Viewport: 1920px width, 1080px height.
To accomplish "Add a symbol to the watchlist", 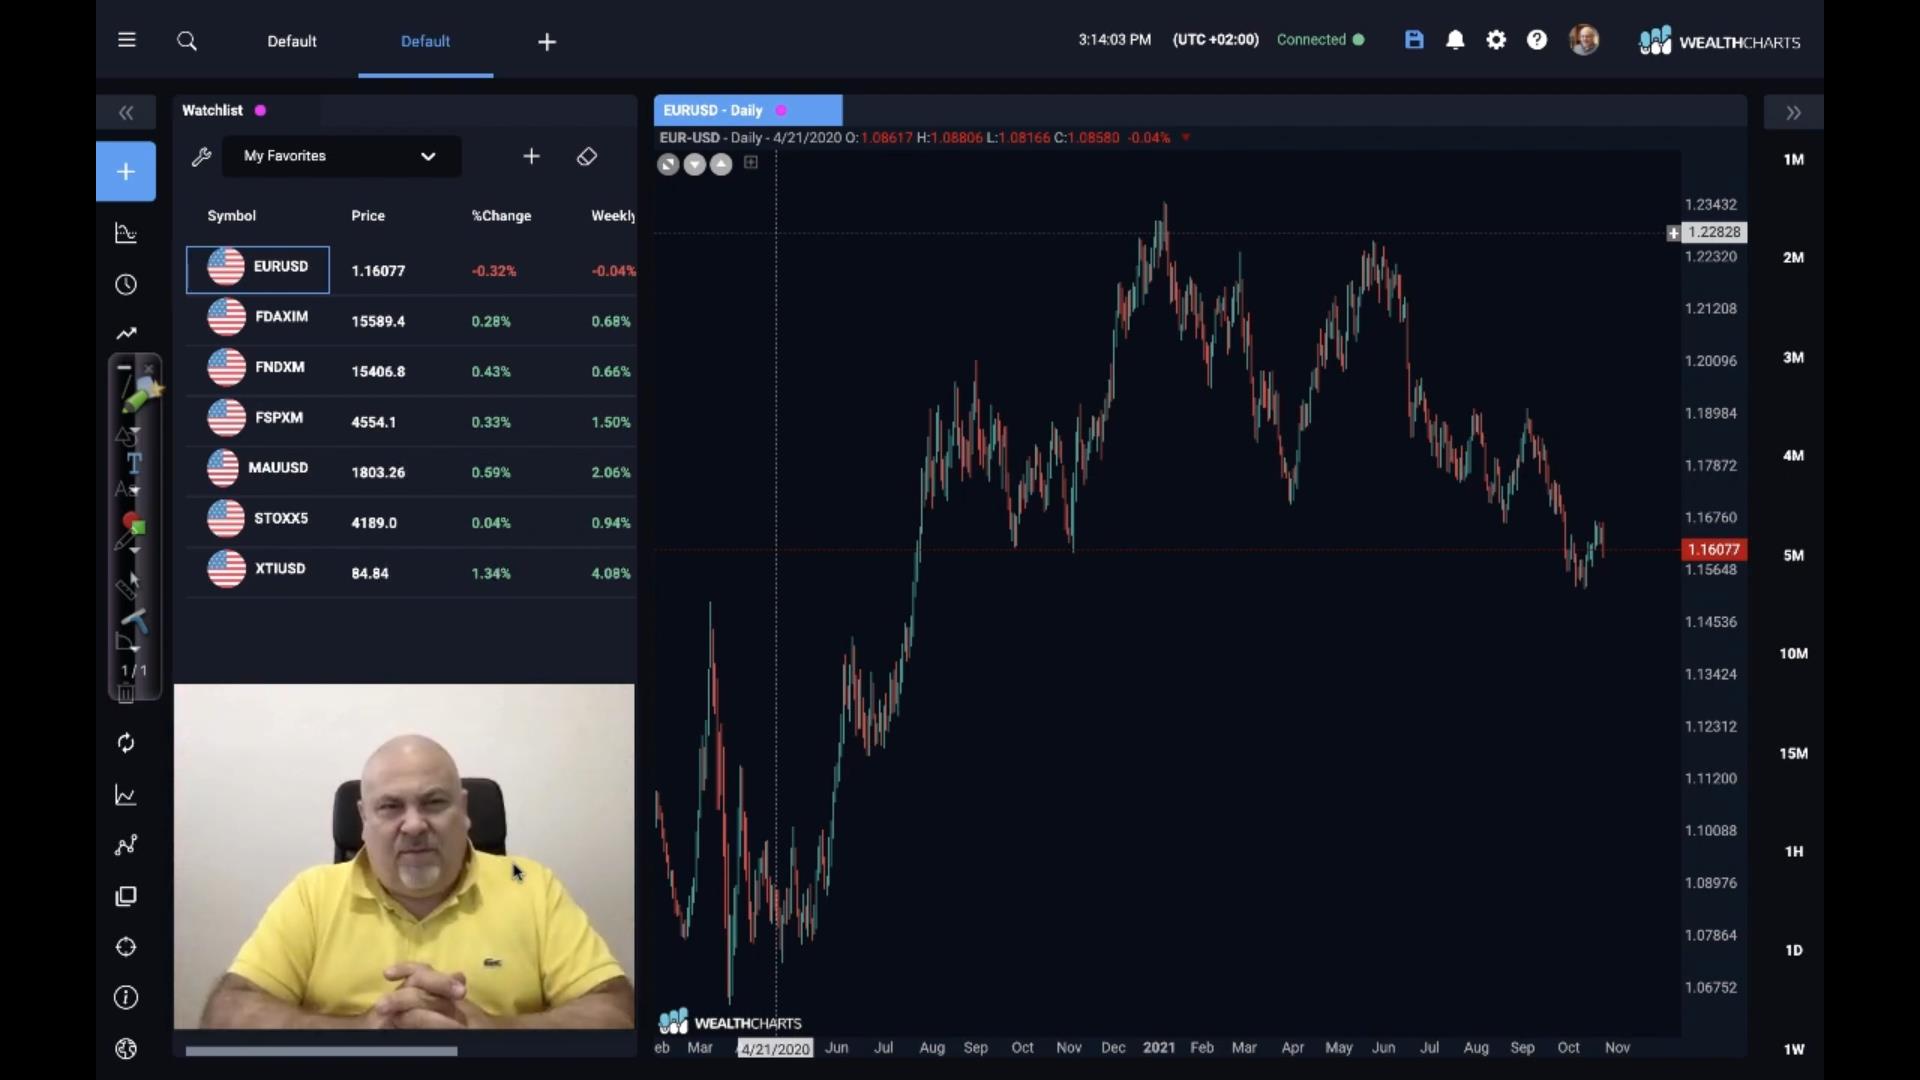I will click(x=531, y=156).
